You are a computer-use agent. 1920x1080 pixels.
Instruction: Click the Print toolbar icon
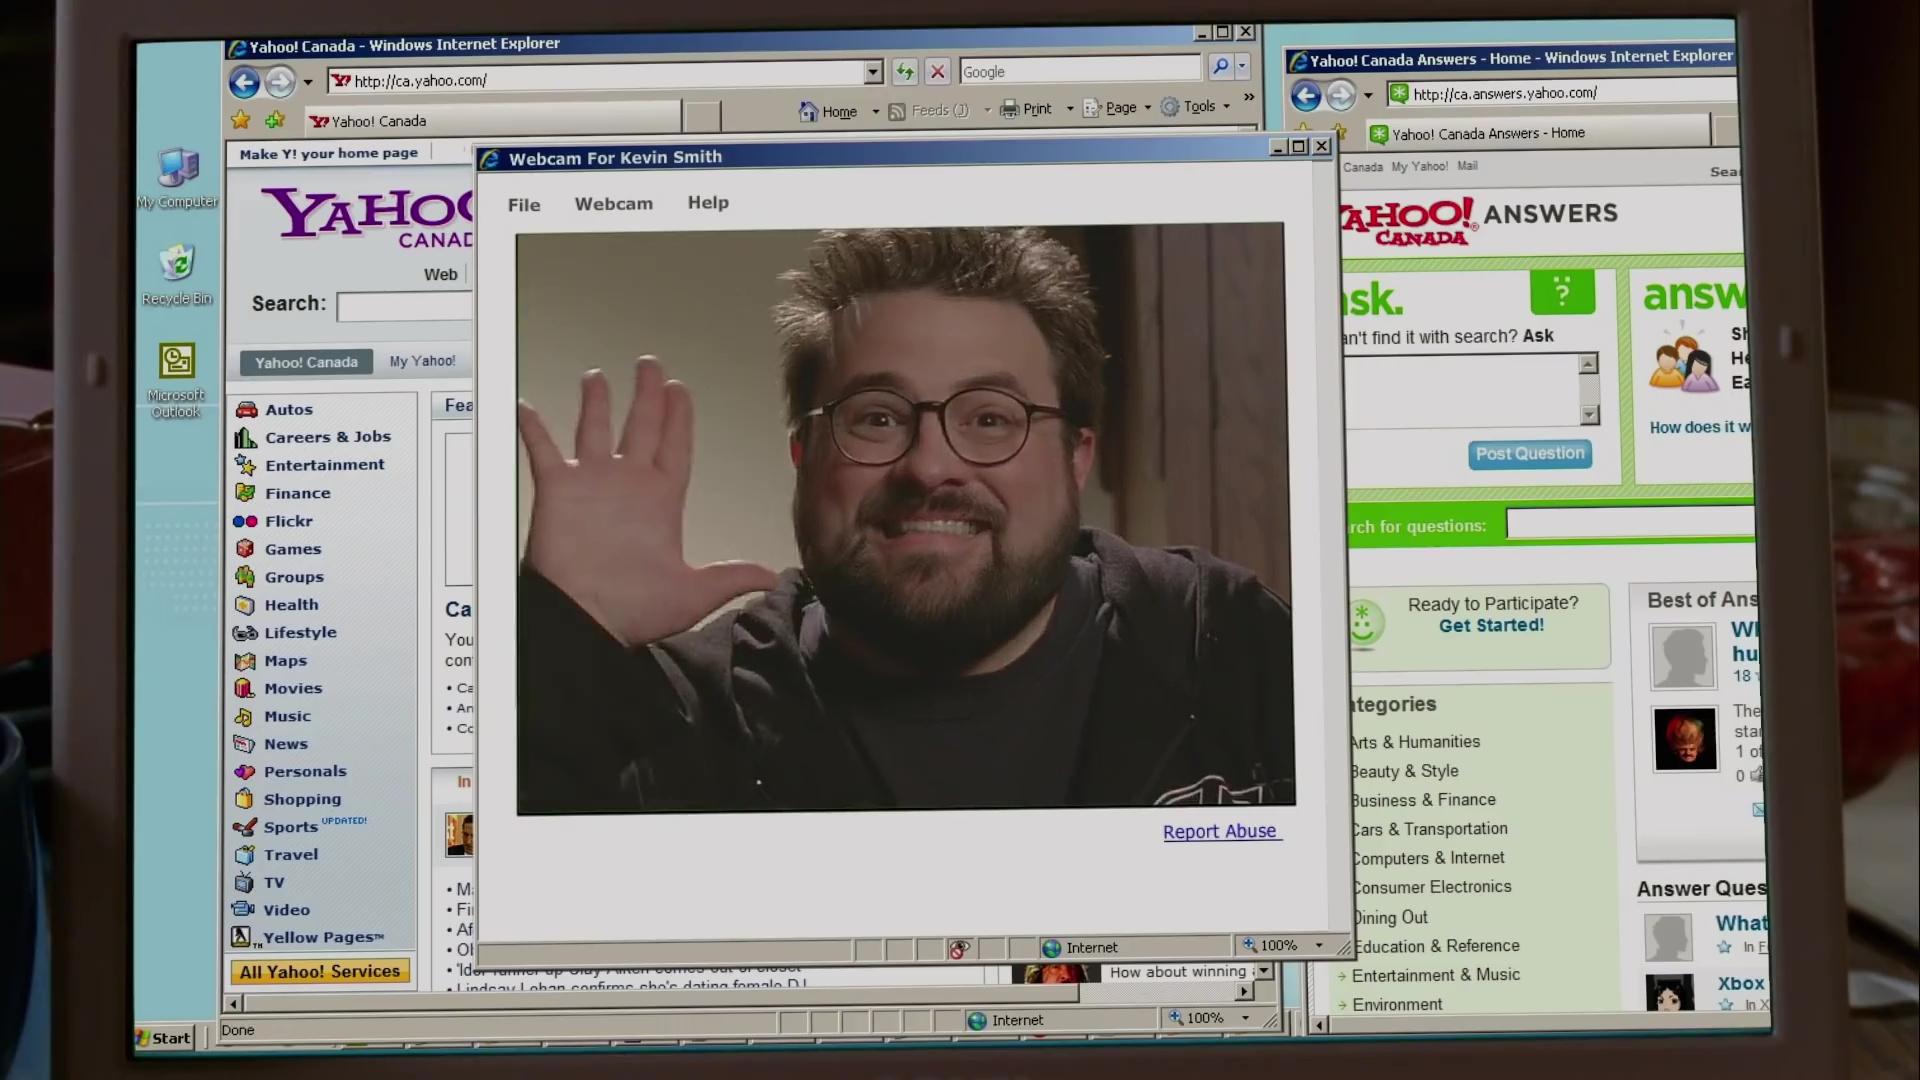coord(1009,109)
